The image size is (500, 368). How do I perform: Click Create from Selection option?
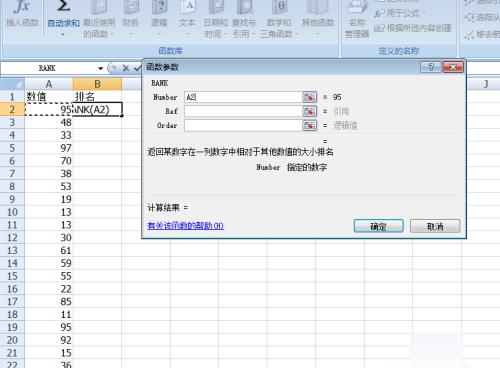click(413, 28)
